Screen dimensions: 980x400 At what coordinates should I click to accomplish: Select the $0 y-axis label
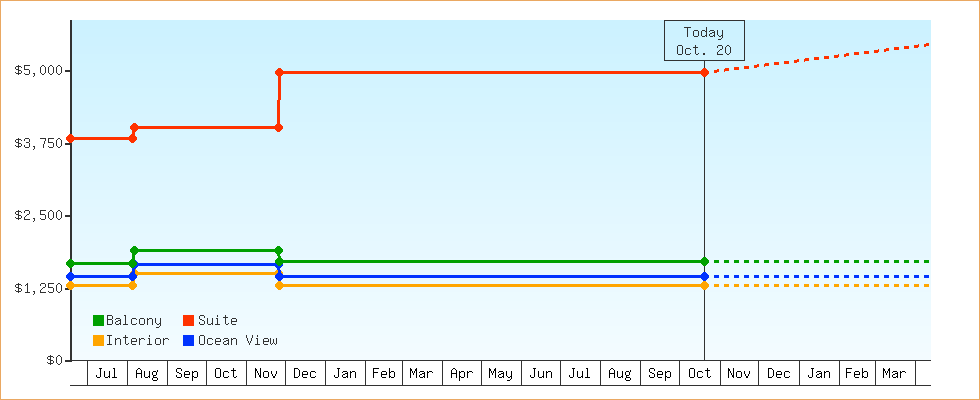pyautogui.click(x=52, y=360)
